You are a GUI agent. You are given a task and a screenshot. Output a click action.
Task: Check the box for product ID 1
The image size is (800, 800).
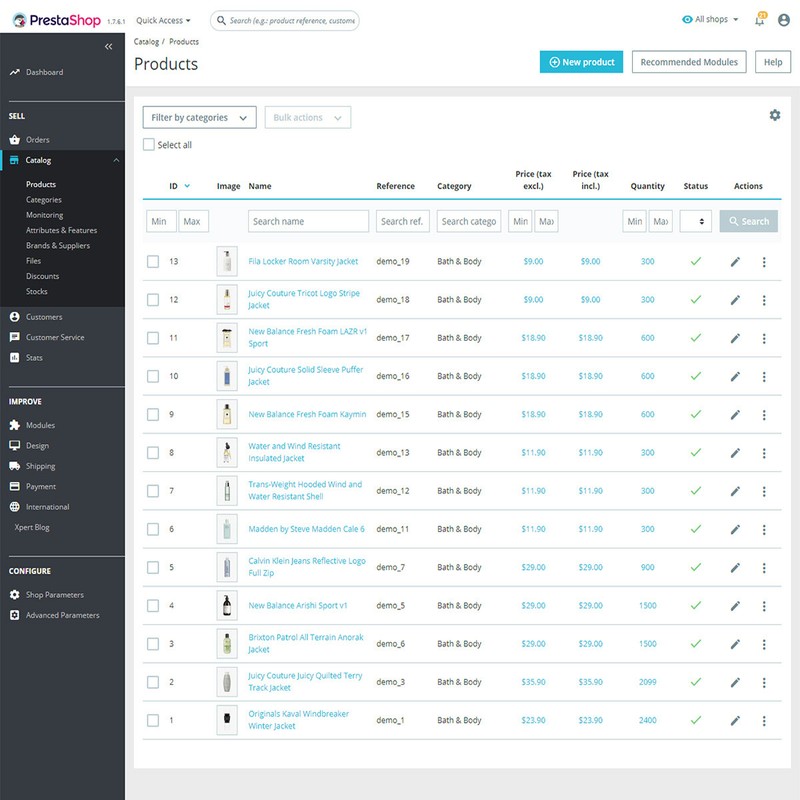[x=153, y=721]
